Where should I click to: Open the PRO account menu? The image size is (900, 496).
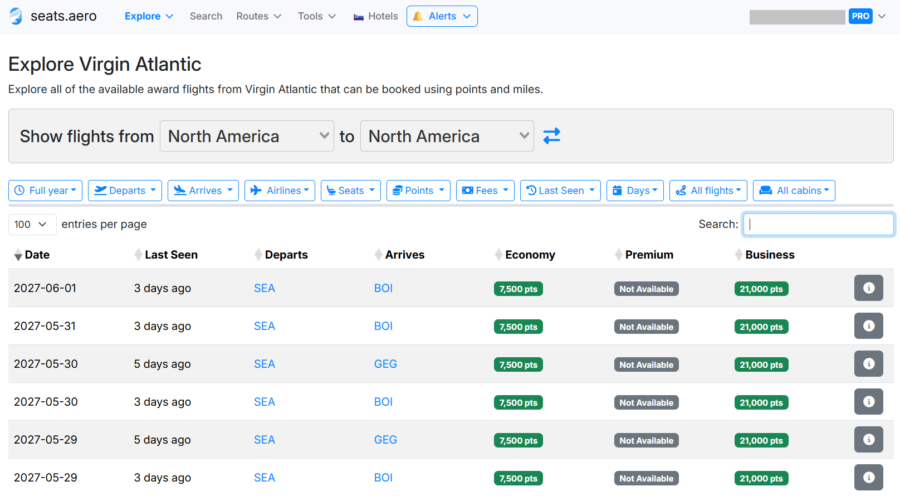[x=867, y=16]
